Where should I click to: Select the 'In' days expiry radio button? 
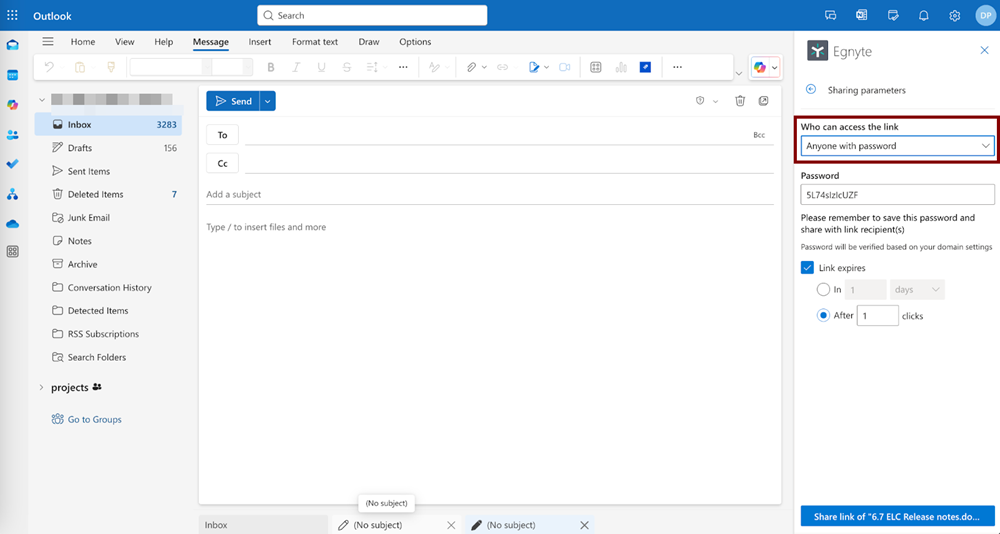(x=823, y=290)
